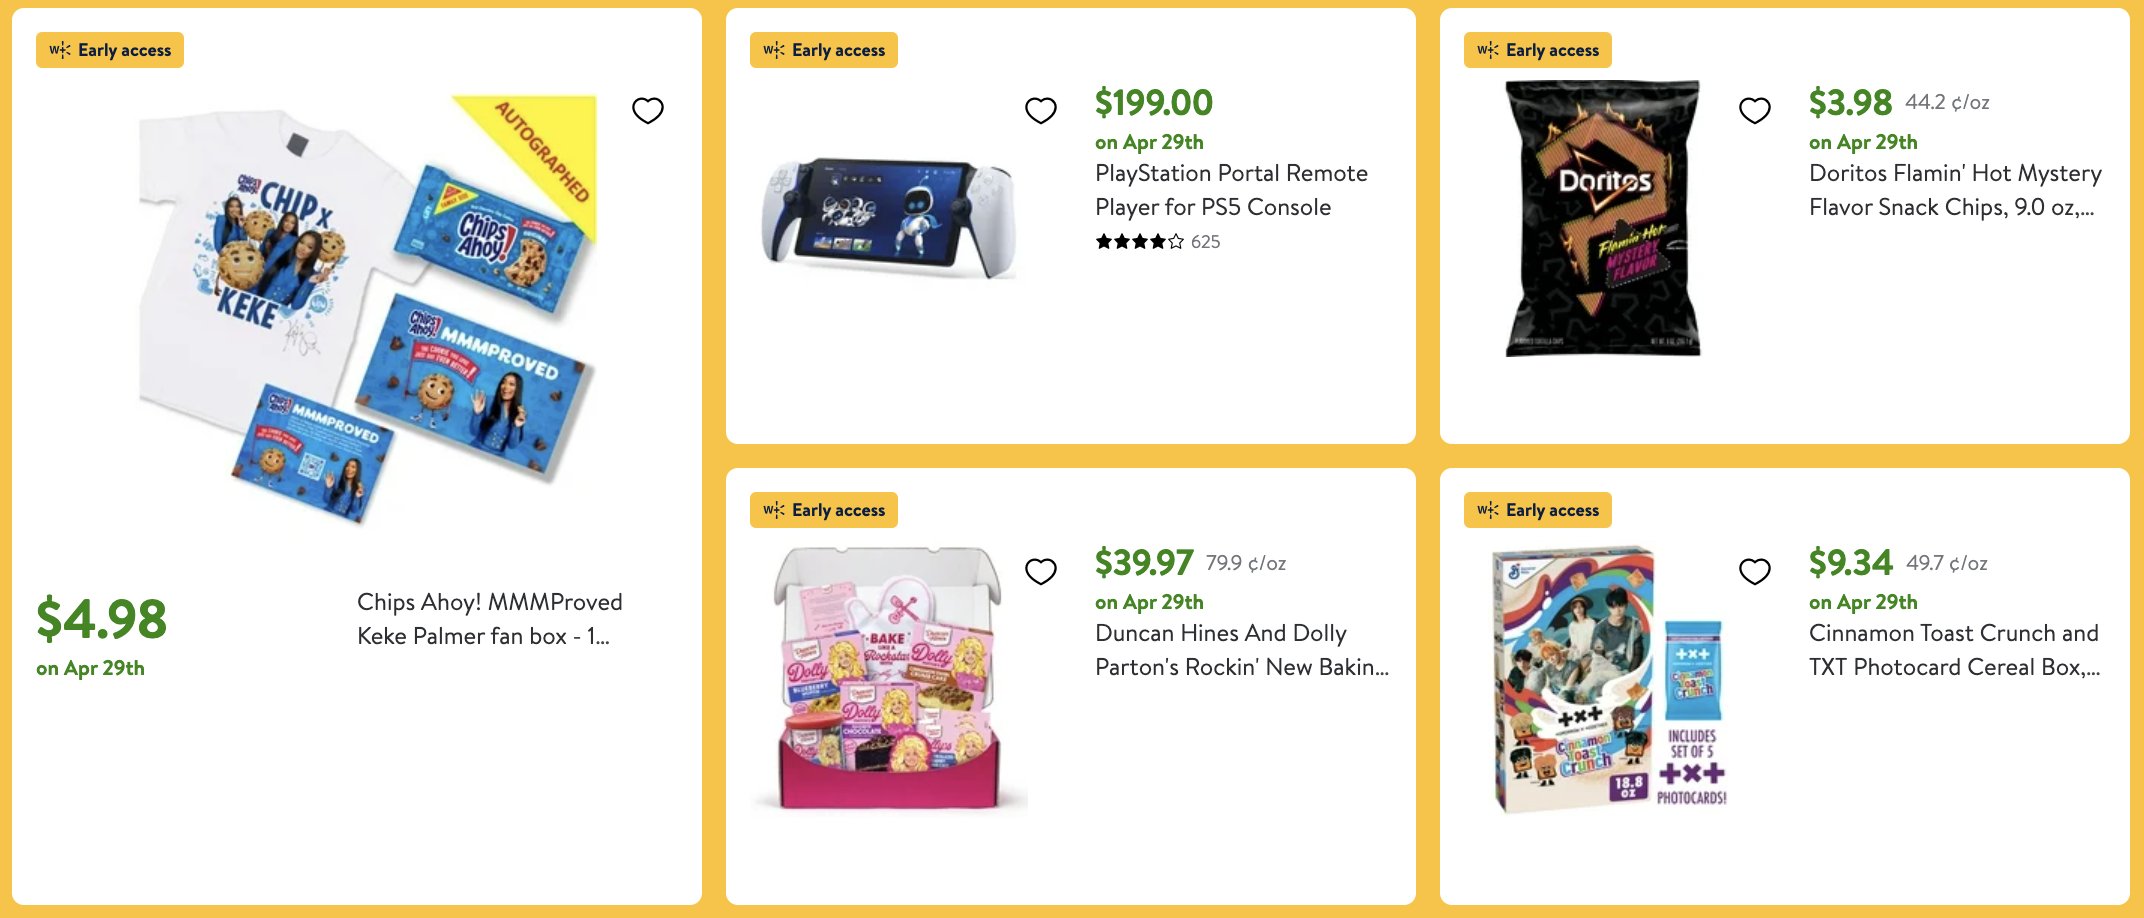This screenshot has width=2144, height=918.
Task: Click the PlayStation Portal product image
Action: (x=888, y=218)
